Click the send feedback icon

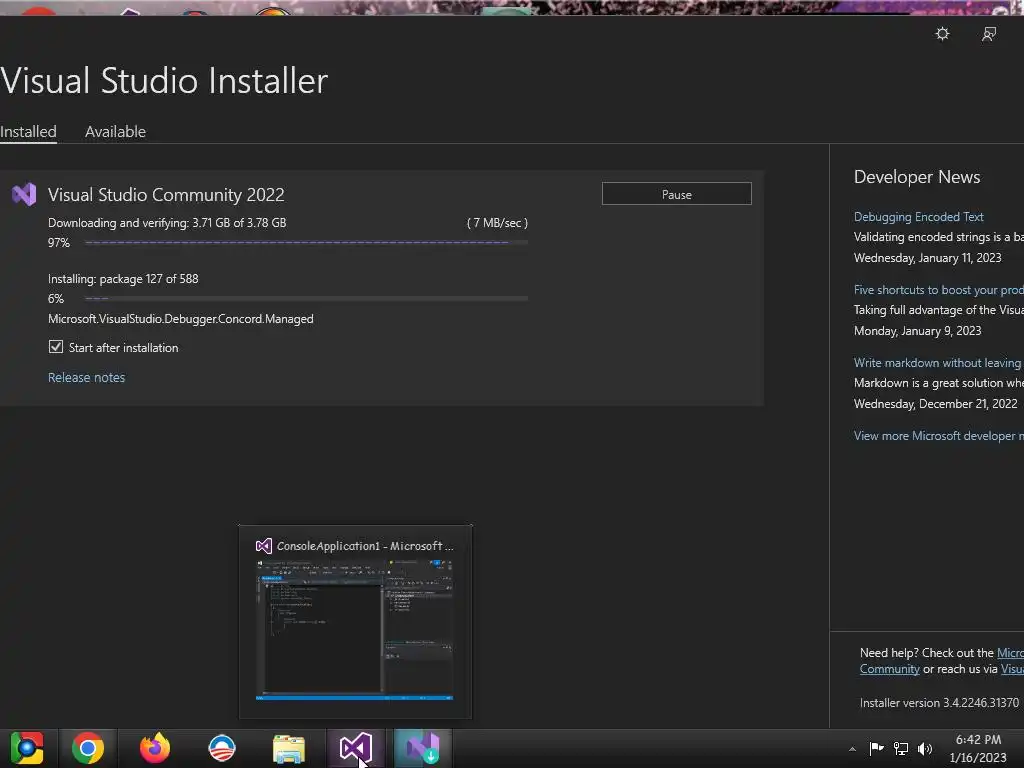click(989, 34)
